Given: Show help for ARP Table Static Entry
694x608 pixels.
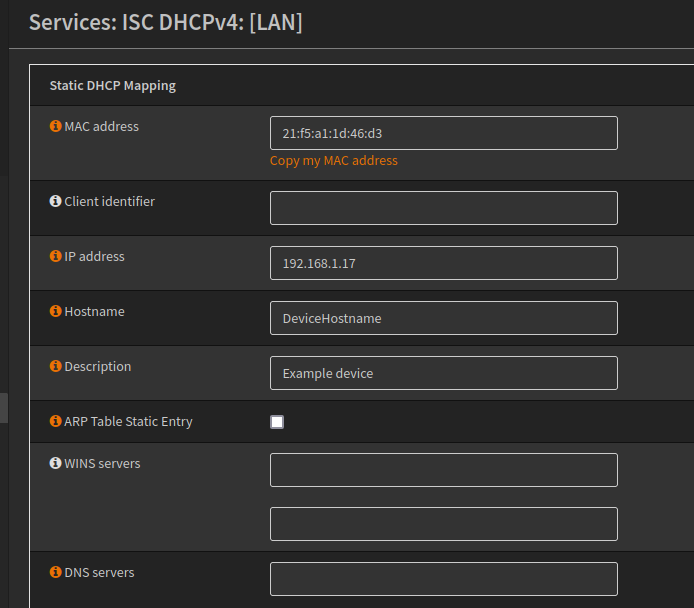Looking at the screenshot, I should point(55,421).
